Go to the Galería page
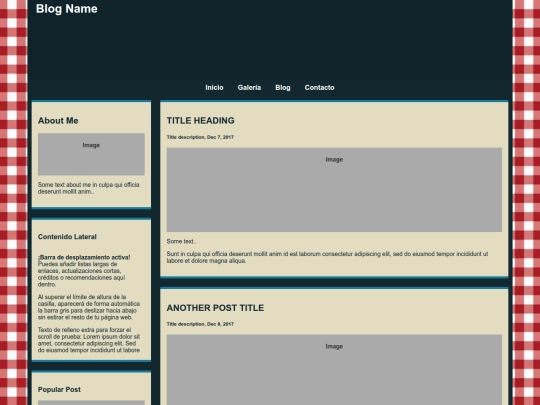This screenshot has width=540, height=405. pos(249,88)
